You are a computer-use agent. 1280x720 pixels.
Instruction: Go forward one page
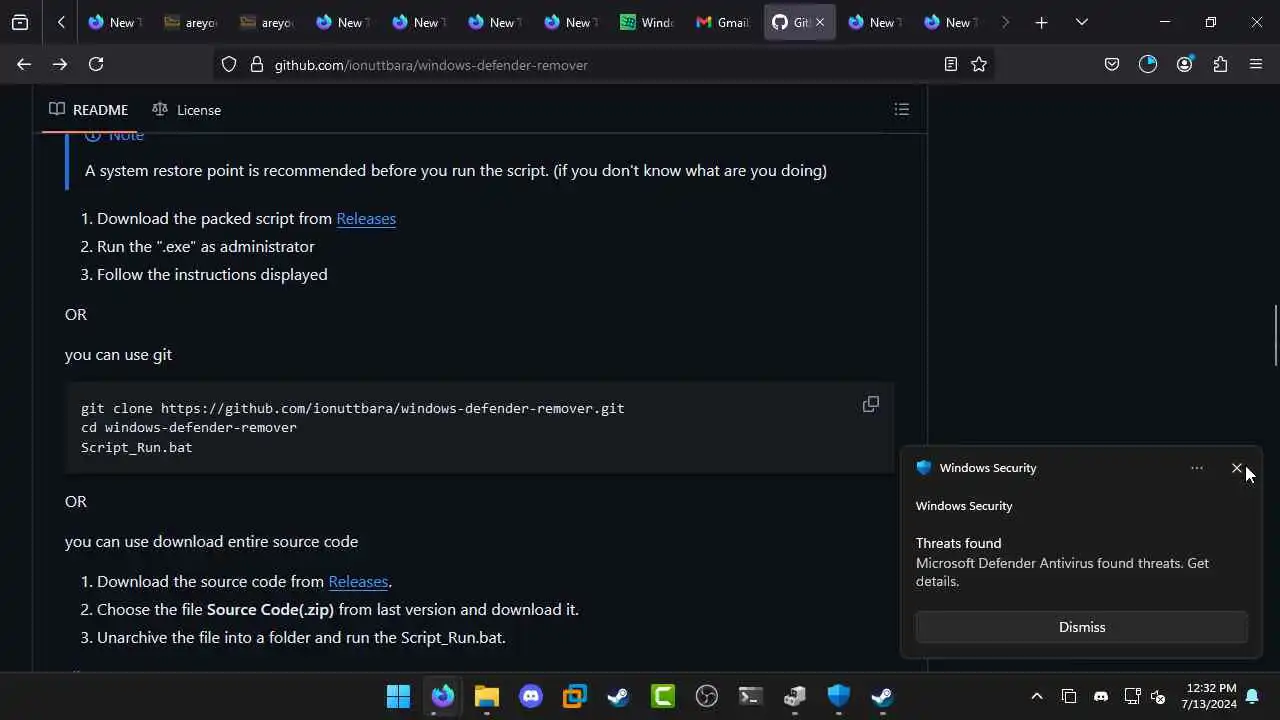(x=60, y=64)
